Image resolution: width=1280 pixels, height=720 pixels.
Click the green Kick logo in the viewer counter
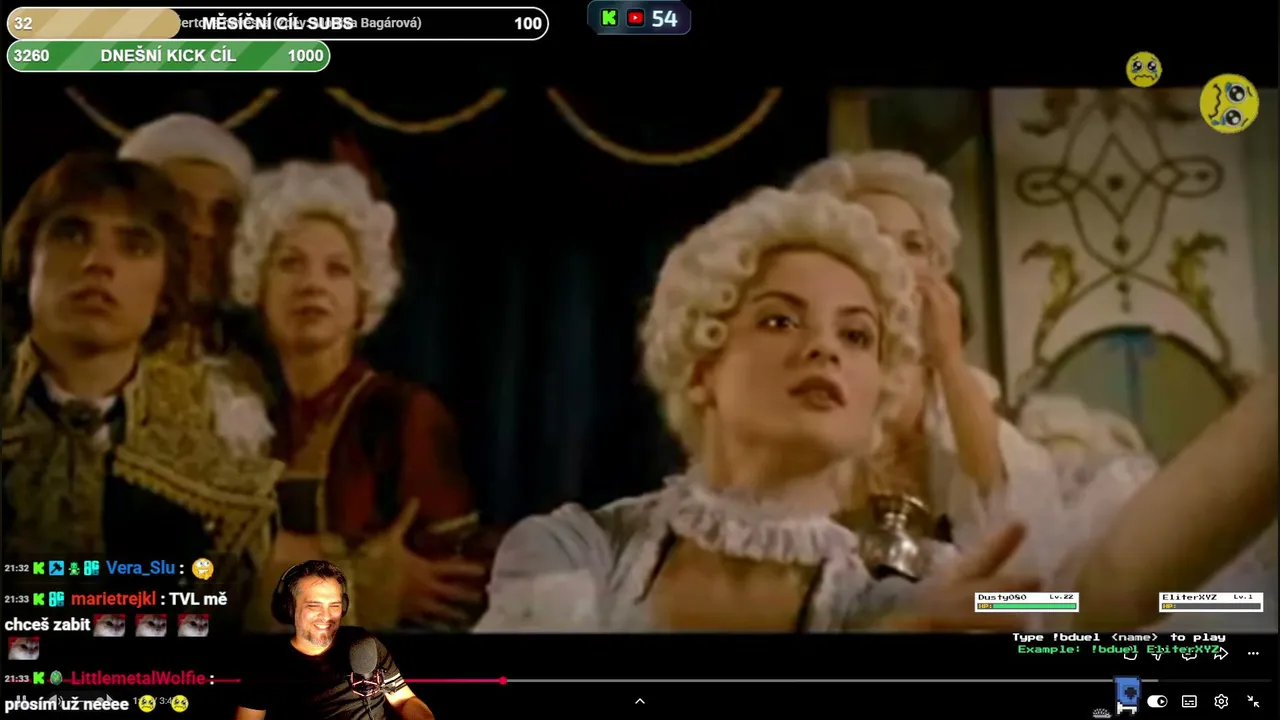[x=609, y=18]
